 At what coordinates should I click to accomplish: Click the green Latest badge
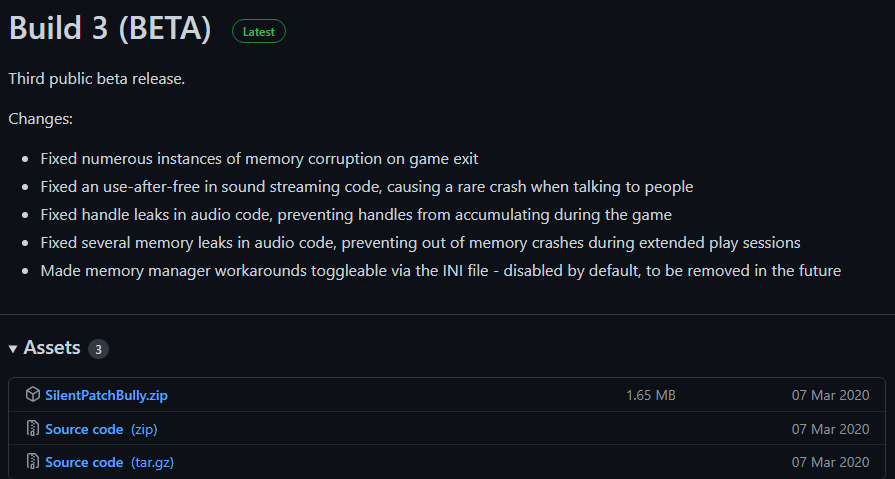[259, 31]
